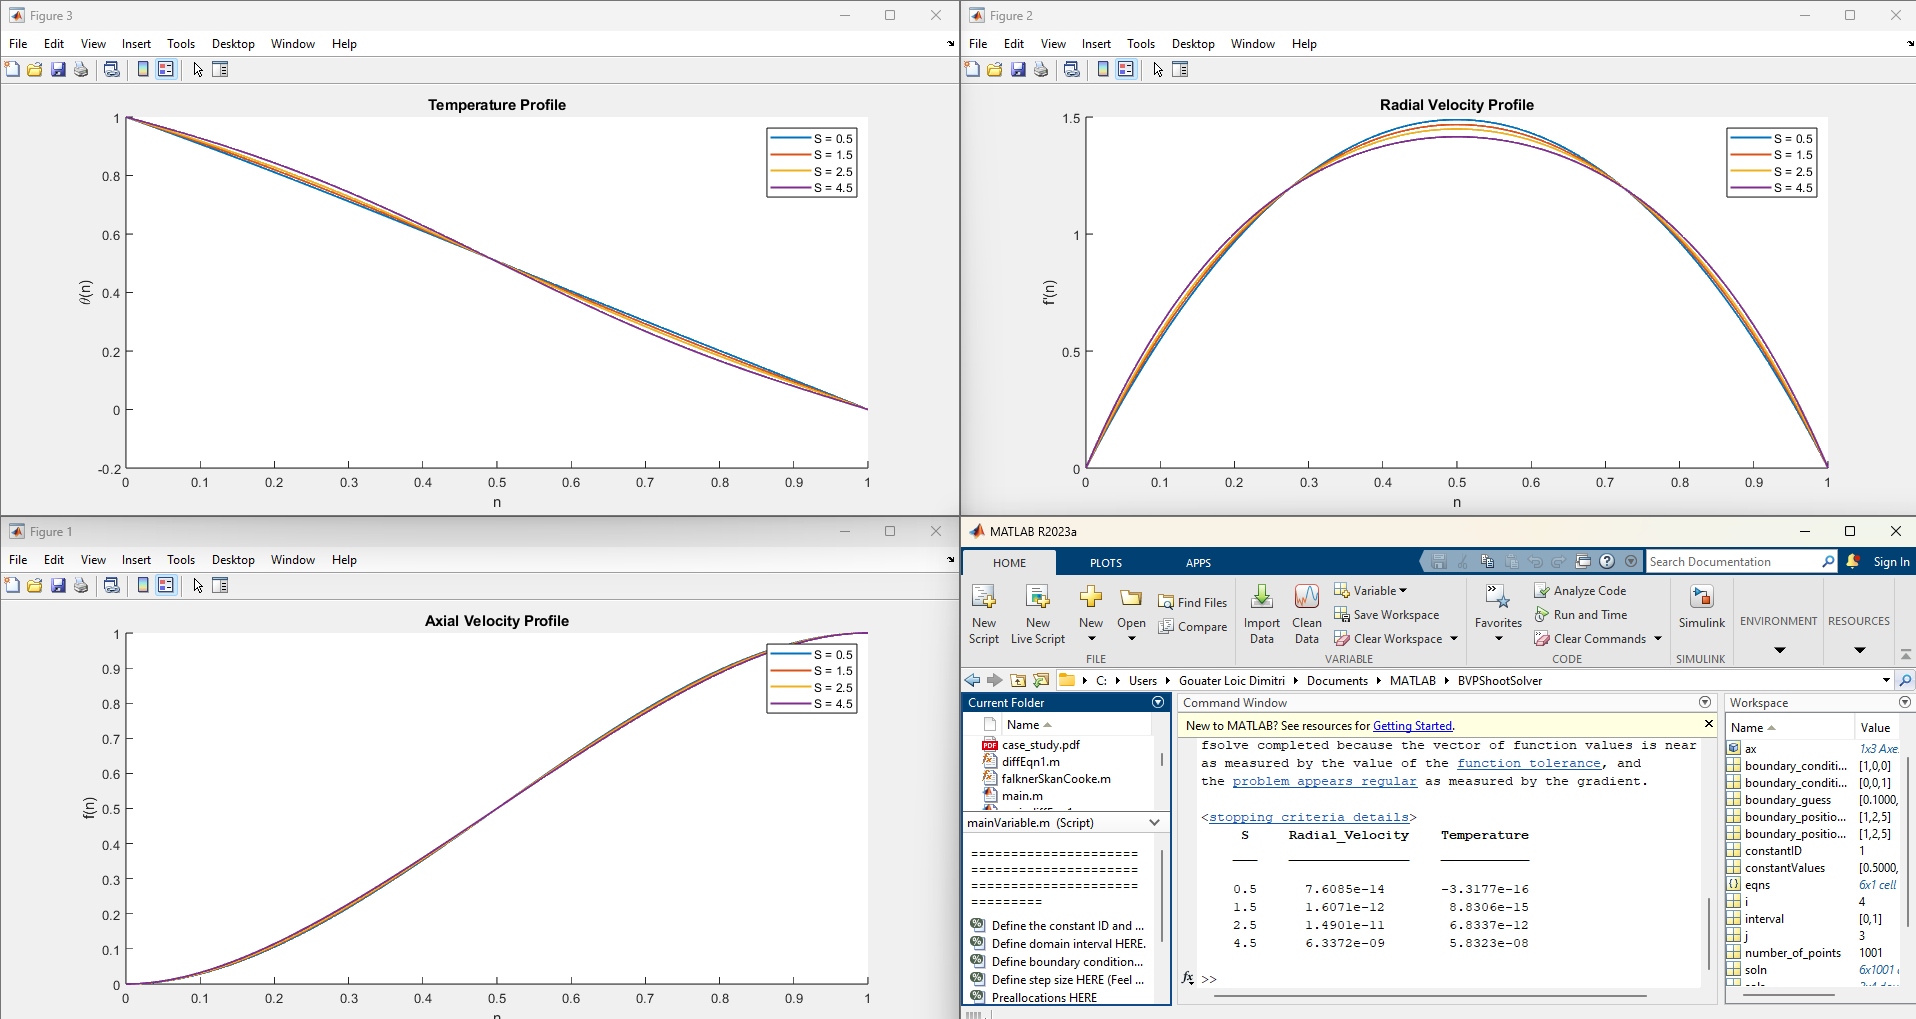Minimize the MATLAB toolstrip with collapse arrow
Image resolution: width=1916 pixels, height=1019 pixels.
[x=1906, y=654]
